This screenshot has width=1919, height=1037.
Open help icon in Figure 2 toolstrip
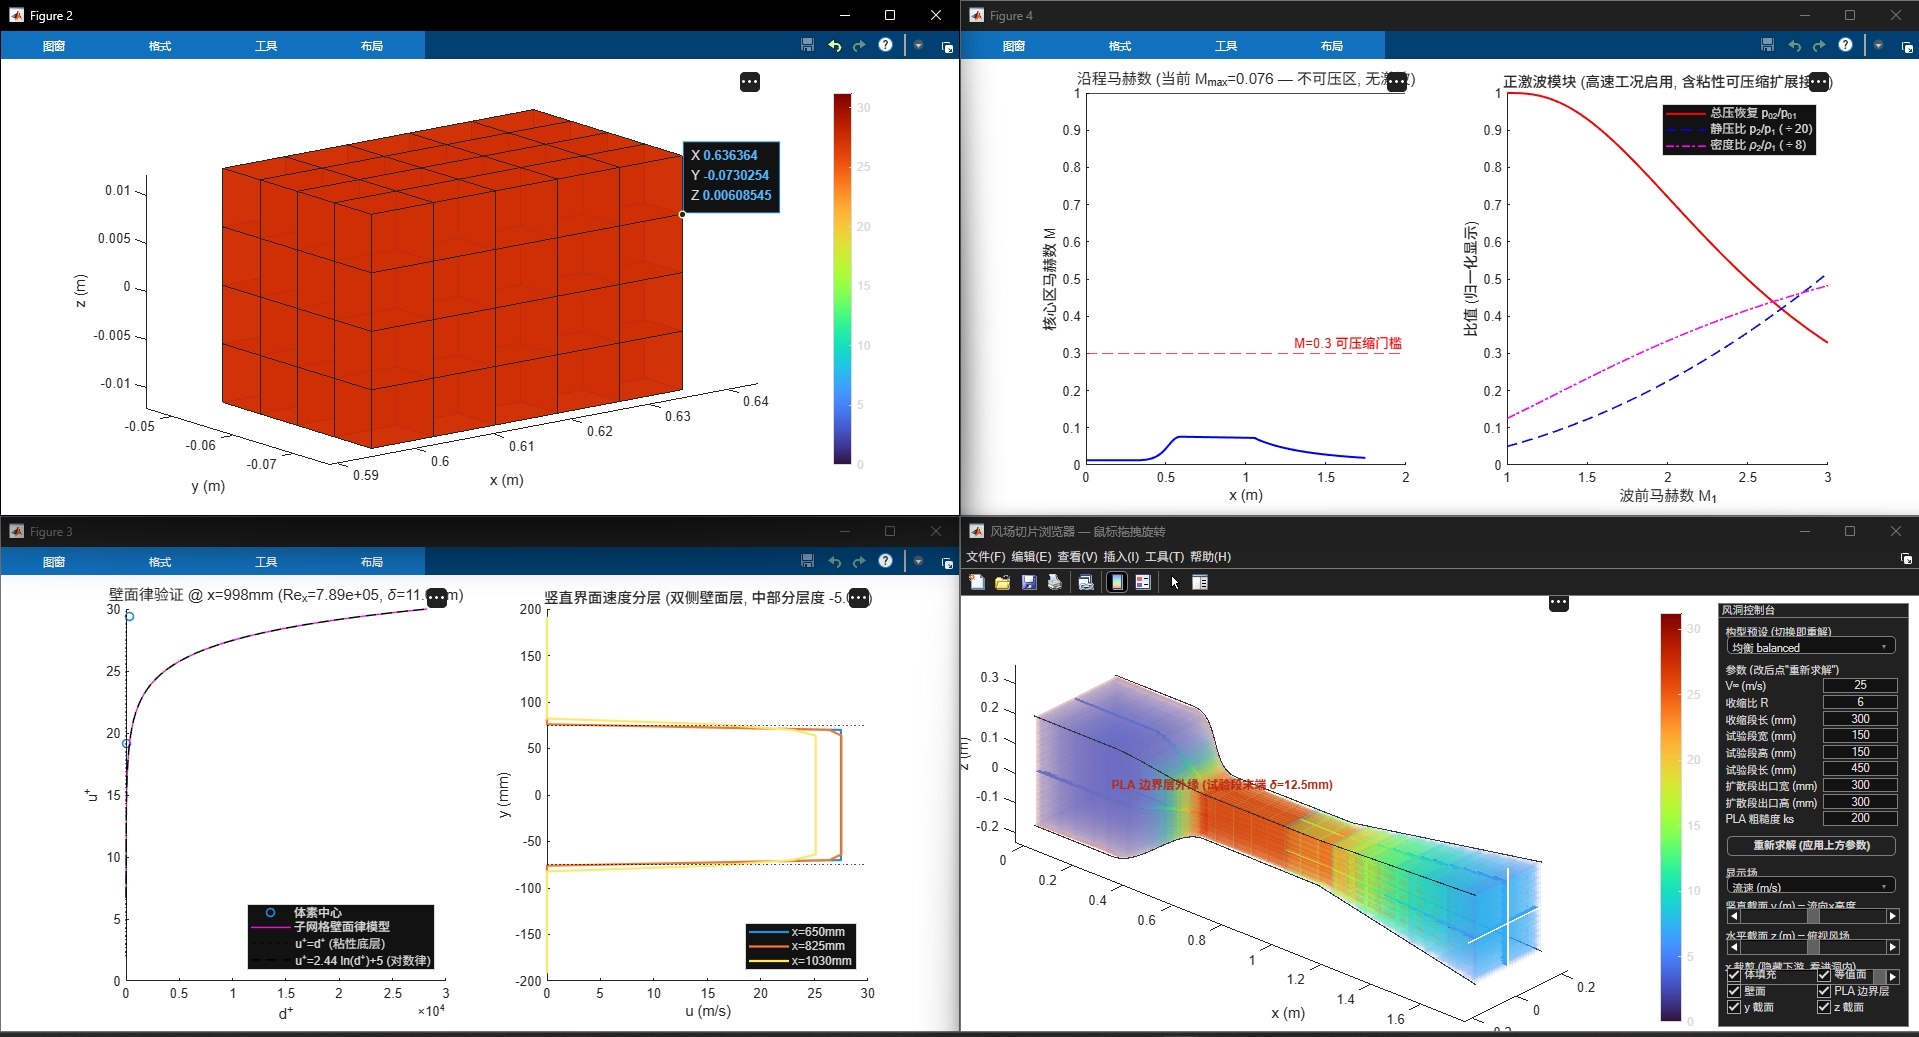[x=885, y=45]
